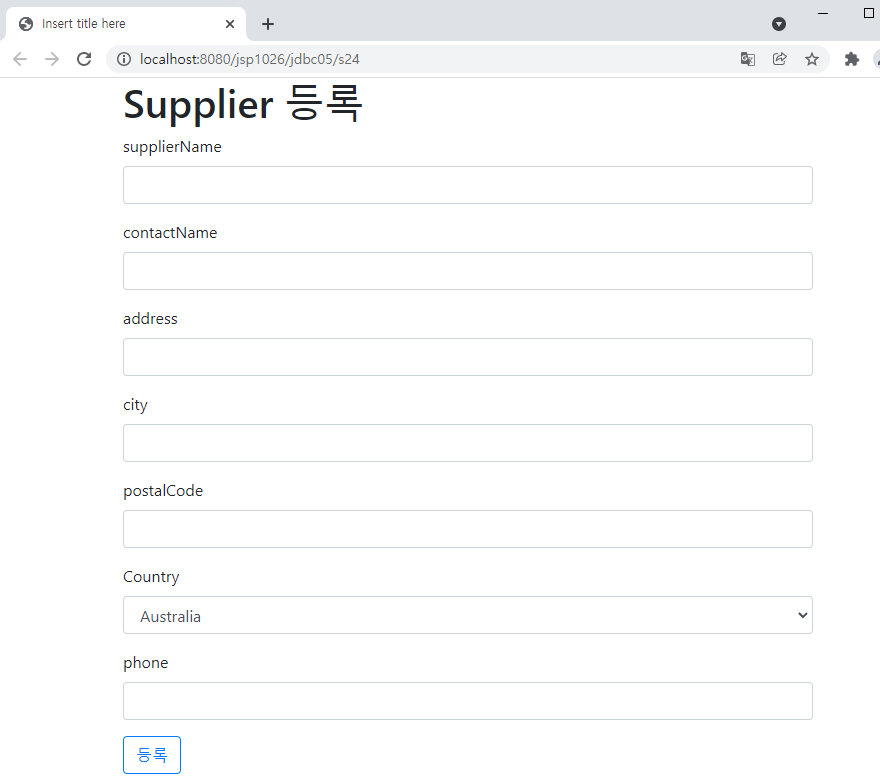The image size is (880, 780).
Task: Open a new browser tab
Action: pos(268,24)
